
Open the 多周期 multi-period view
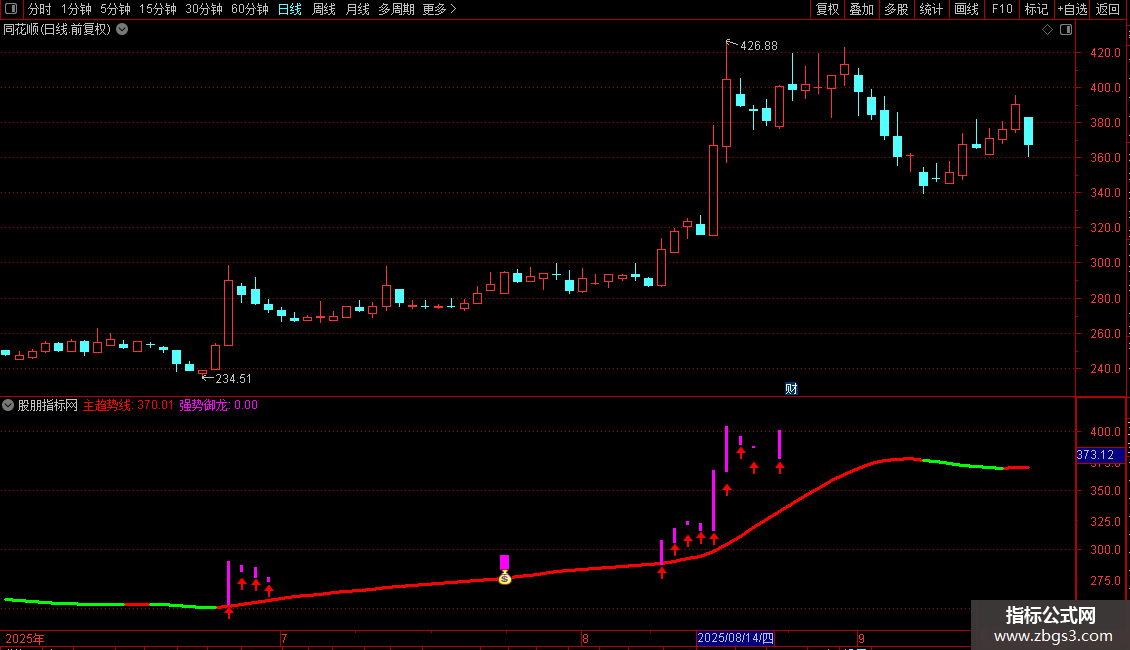tap(396, 9)
